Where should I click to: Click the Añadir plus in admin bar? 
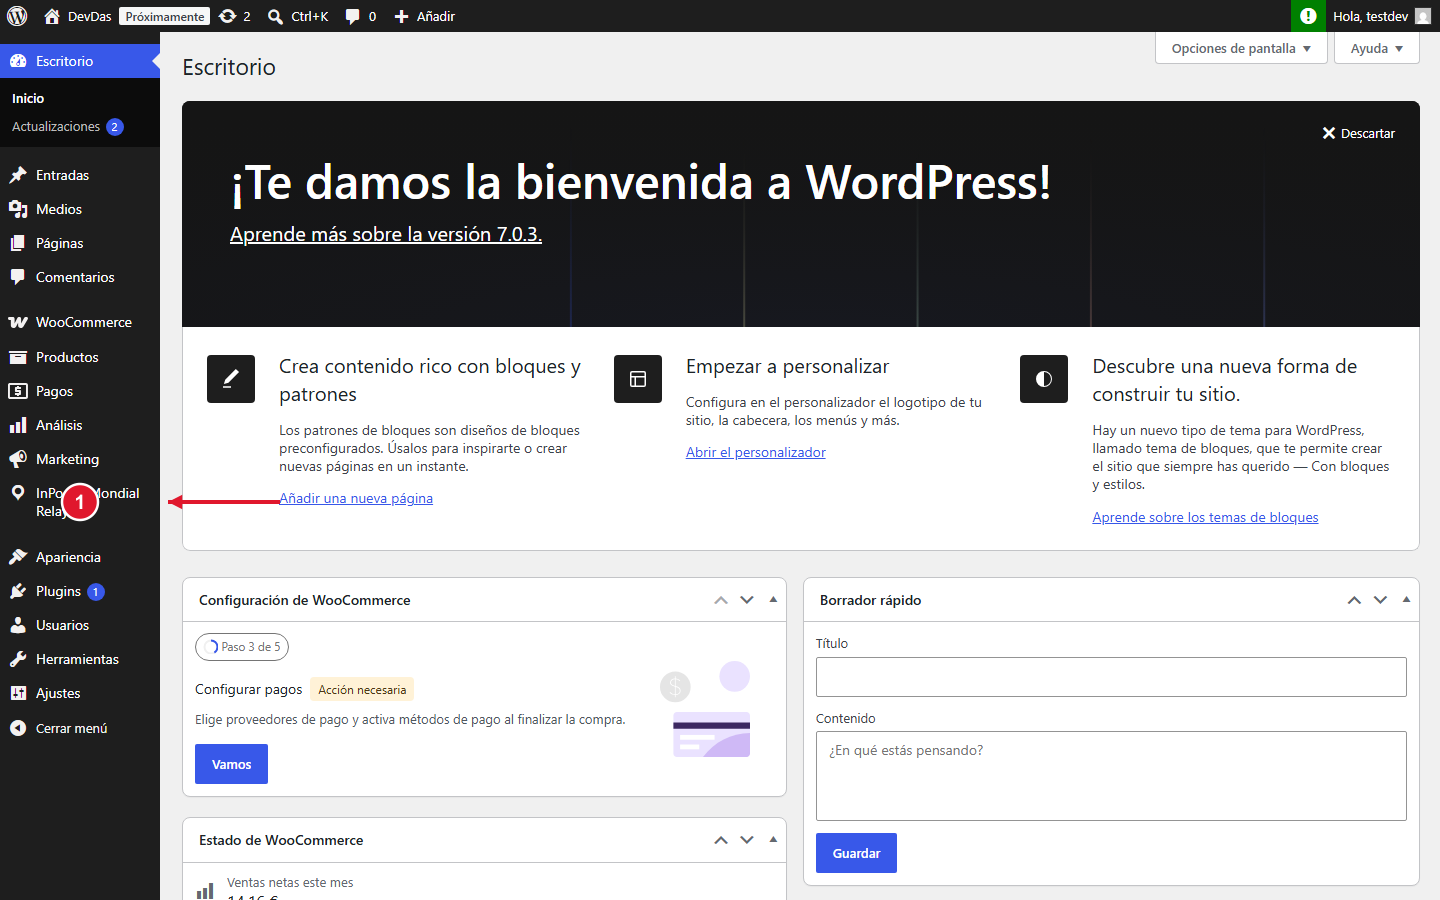click(401, 16)
